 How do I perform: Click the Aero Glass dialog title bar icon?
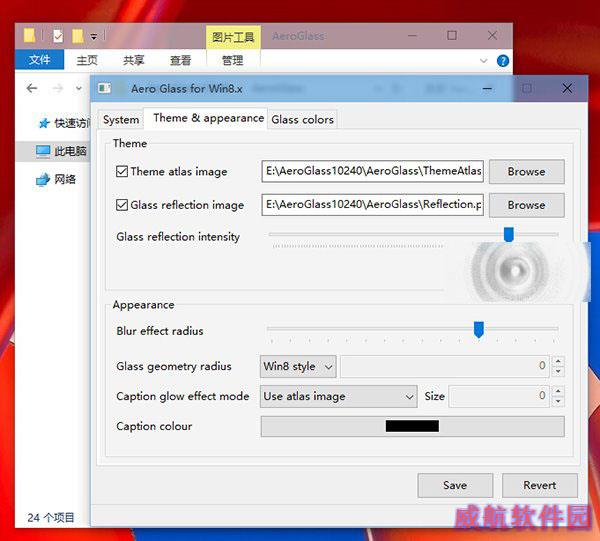(104, 88)
